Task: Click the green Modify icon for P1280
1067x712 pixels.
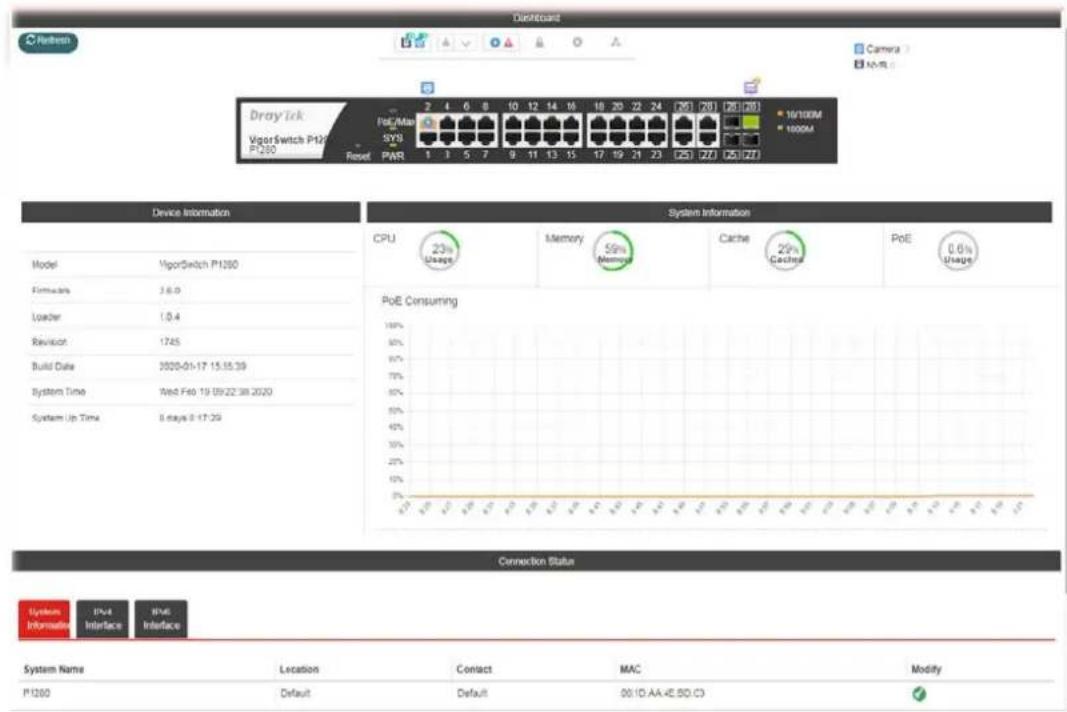Action: [919, 694]
